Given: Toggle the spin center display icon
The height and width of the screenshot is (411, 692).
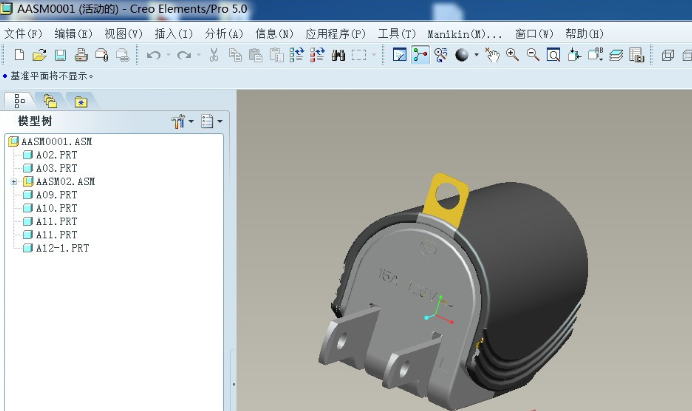Looking at the screenshot, I should (420, 55).
